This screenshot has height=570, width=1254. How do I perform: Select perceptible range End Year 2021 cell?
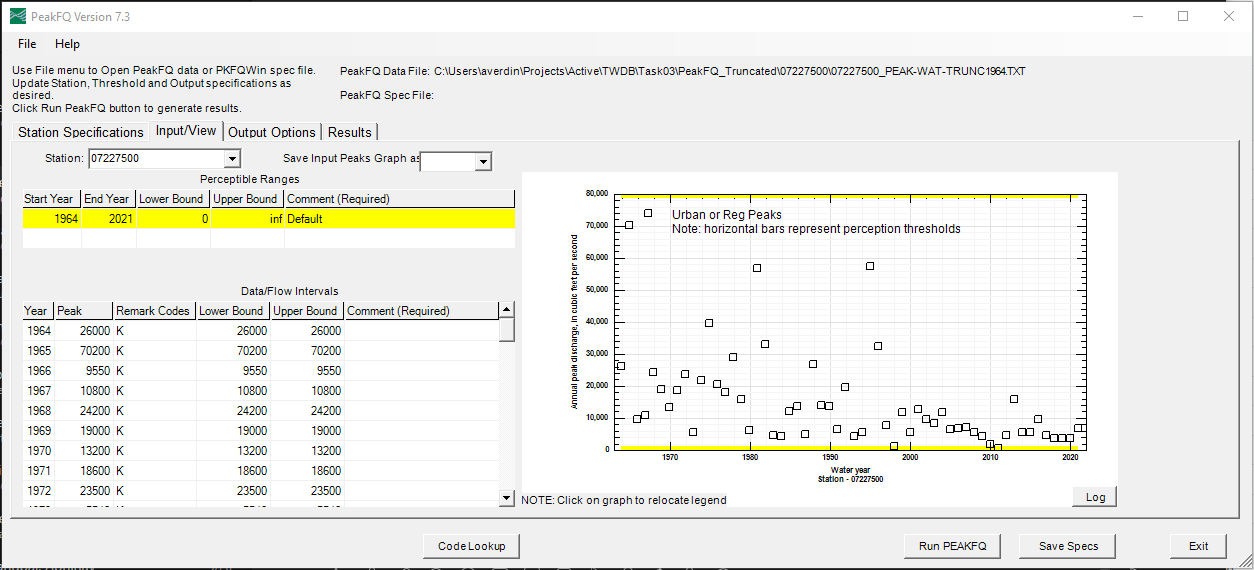(x=109, y=218)
